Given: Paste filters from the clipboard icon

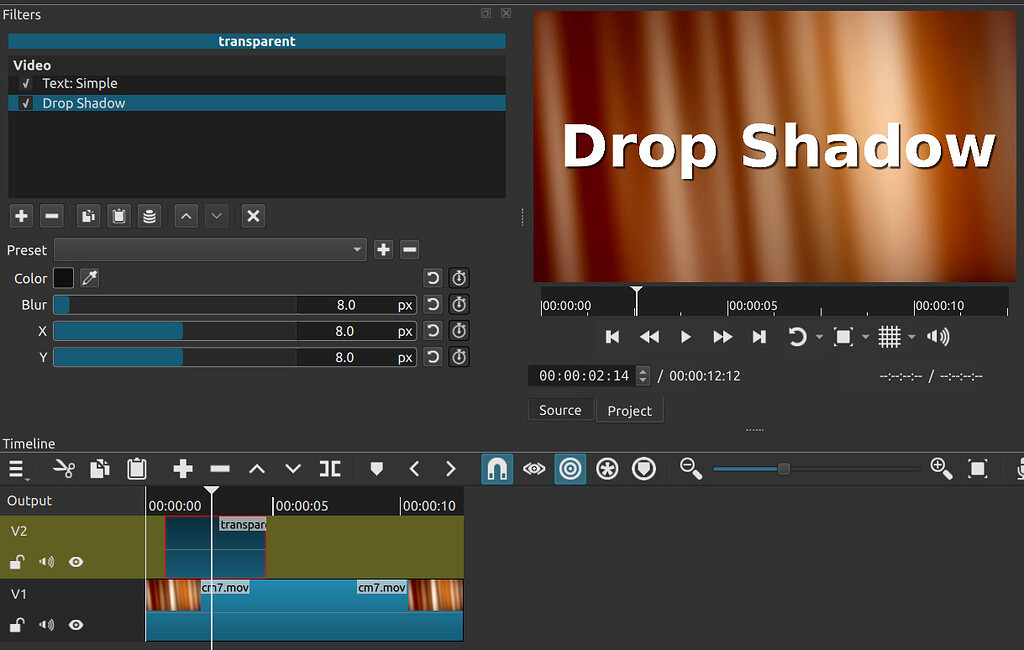Looking at the screenshot, I should [118, 215].
